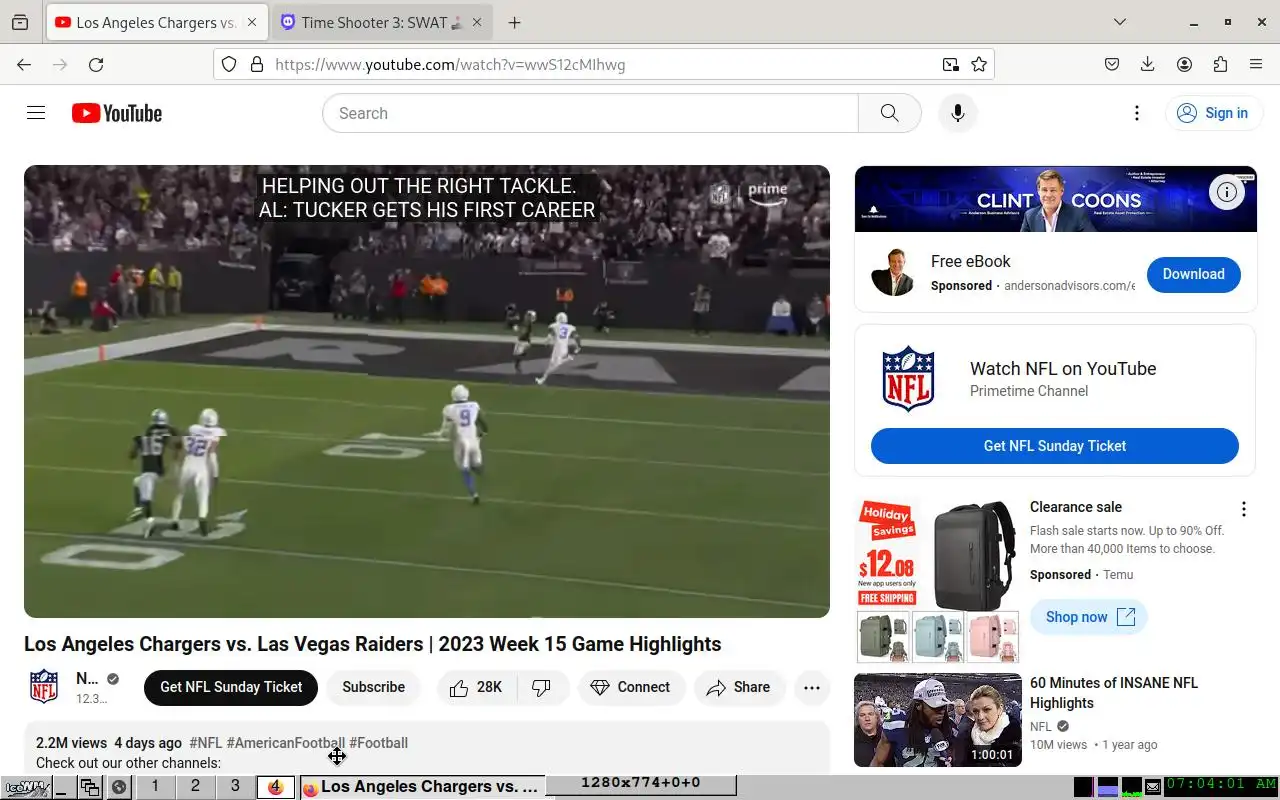Click the #Football hashtag

point(378,743)
